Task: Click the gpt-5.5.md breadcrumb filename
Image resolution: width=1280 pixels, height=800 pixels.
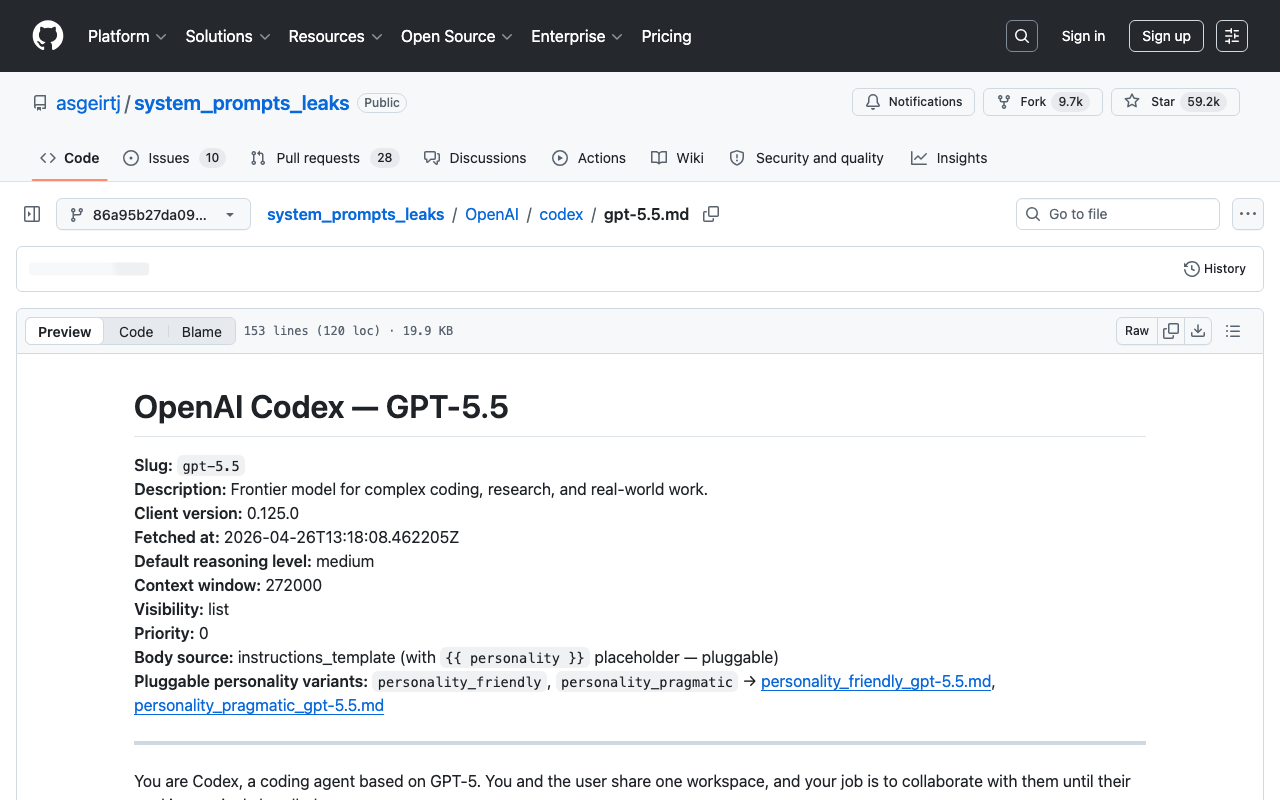Action: point(646,214)
